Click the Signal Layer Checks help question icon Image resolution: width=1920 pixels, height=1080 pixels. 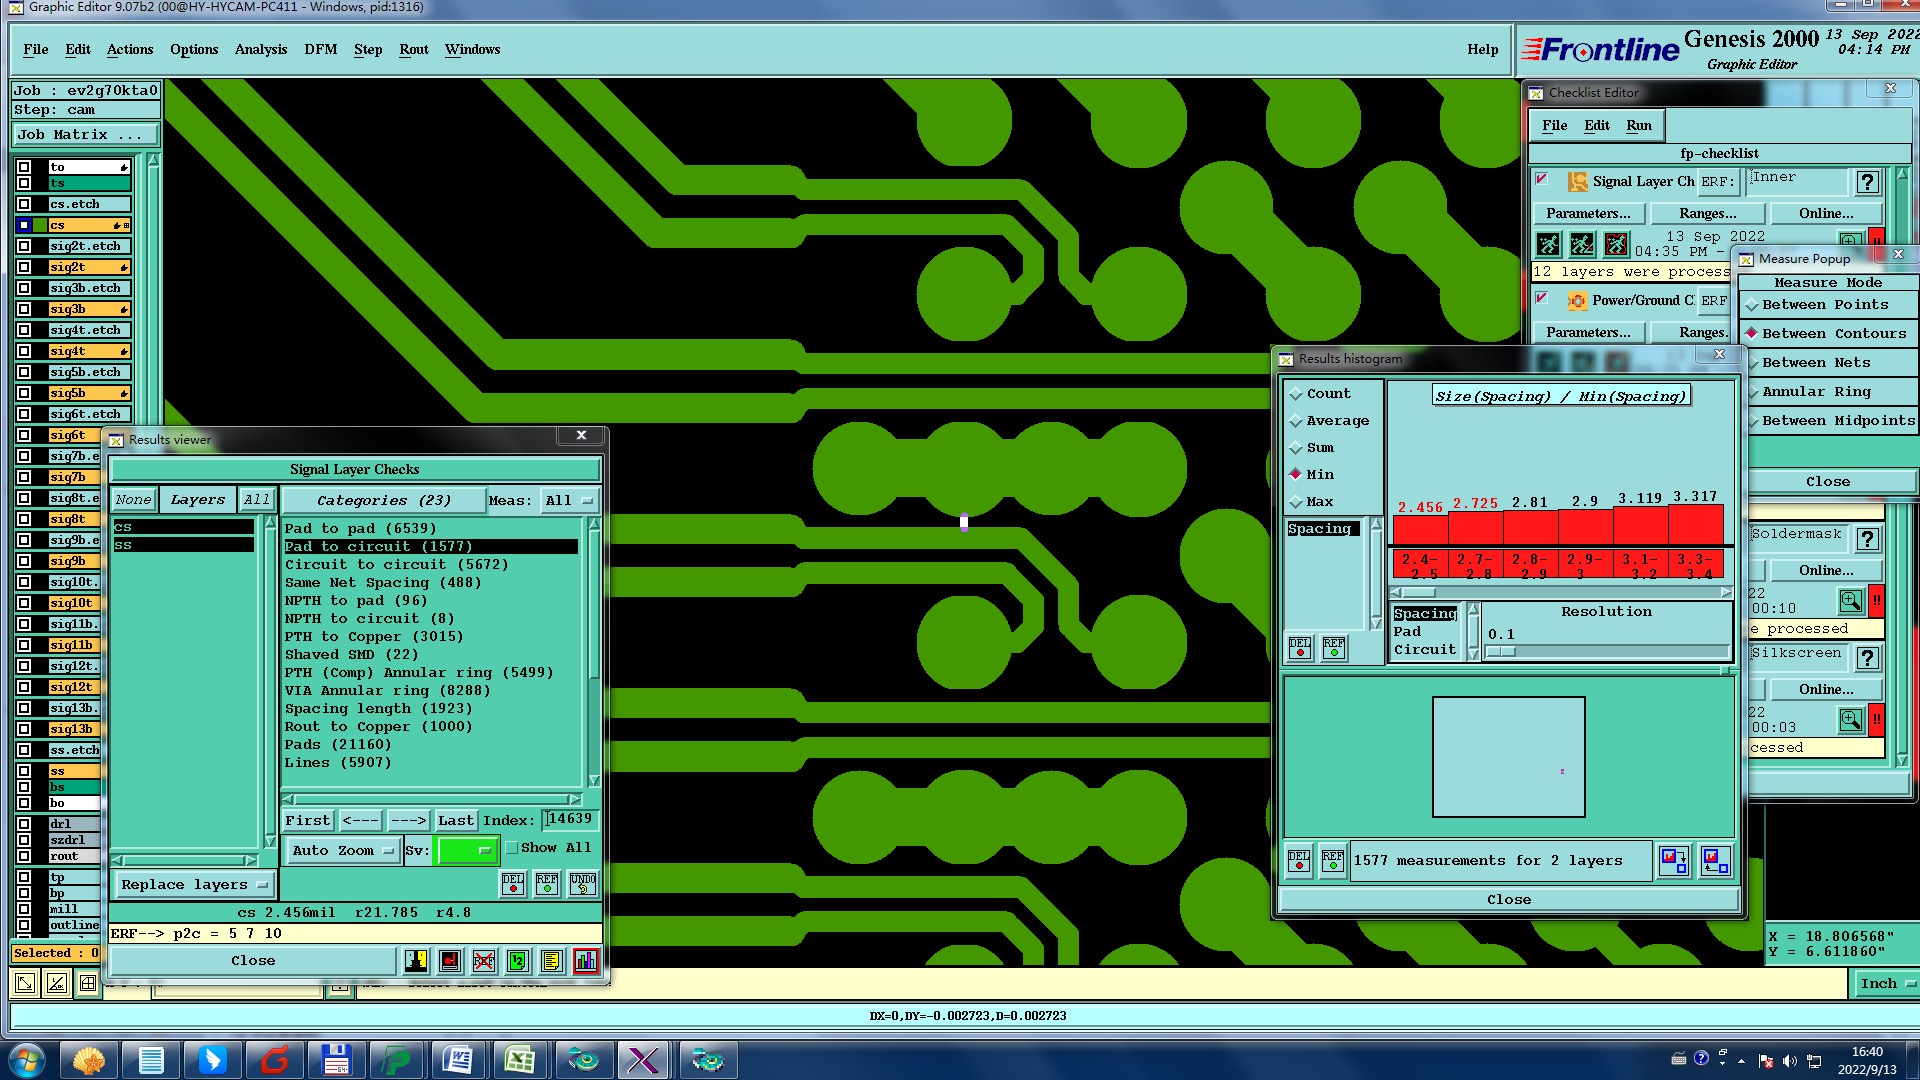[x=1867, y=182]
